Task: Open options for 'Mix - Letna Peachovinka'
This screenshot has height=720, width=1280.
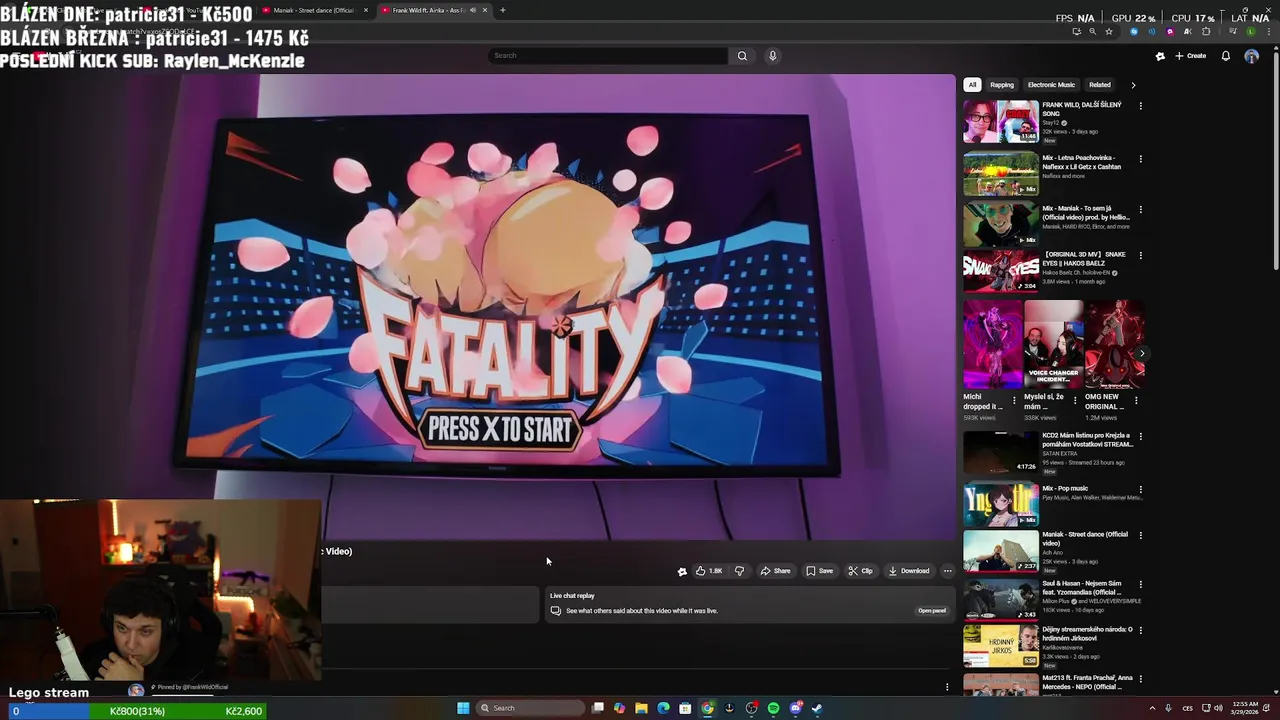Action: (x=1140, y=158)
